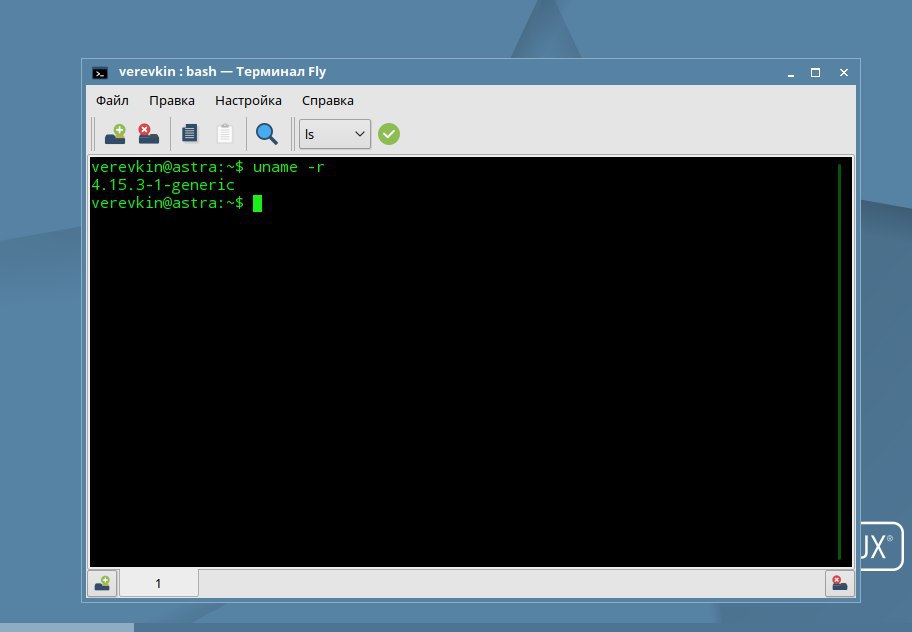The height and width of the screenshot is (632, 912).
Task: Open the Файл menu
Action: coord(112,101)
